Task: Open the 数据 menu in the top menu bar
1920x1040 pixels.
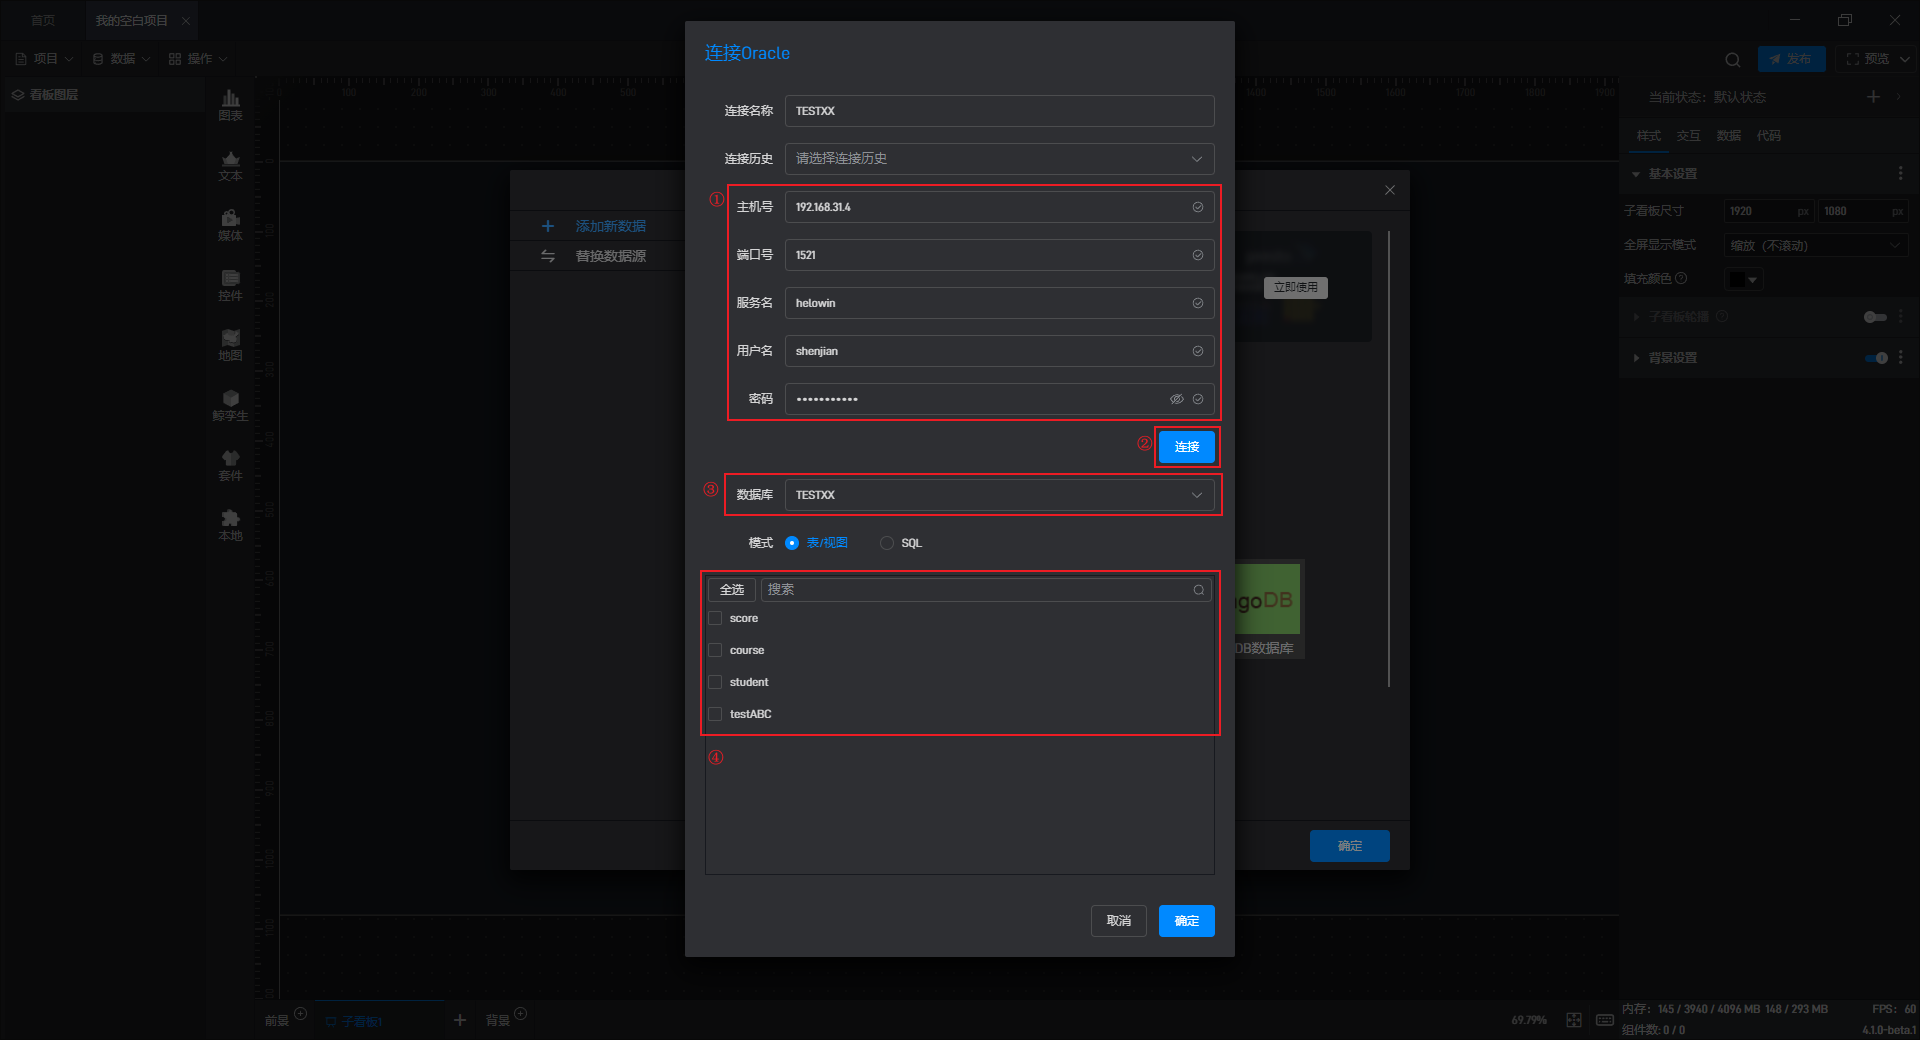Action: point(122,59)
